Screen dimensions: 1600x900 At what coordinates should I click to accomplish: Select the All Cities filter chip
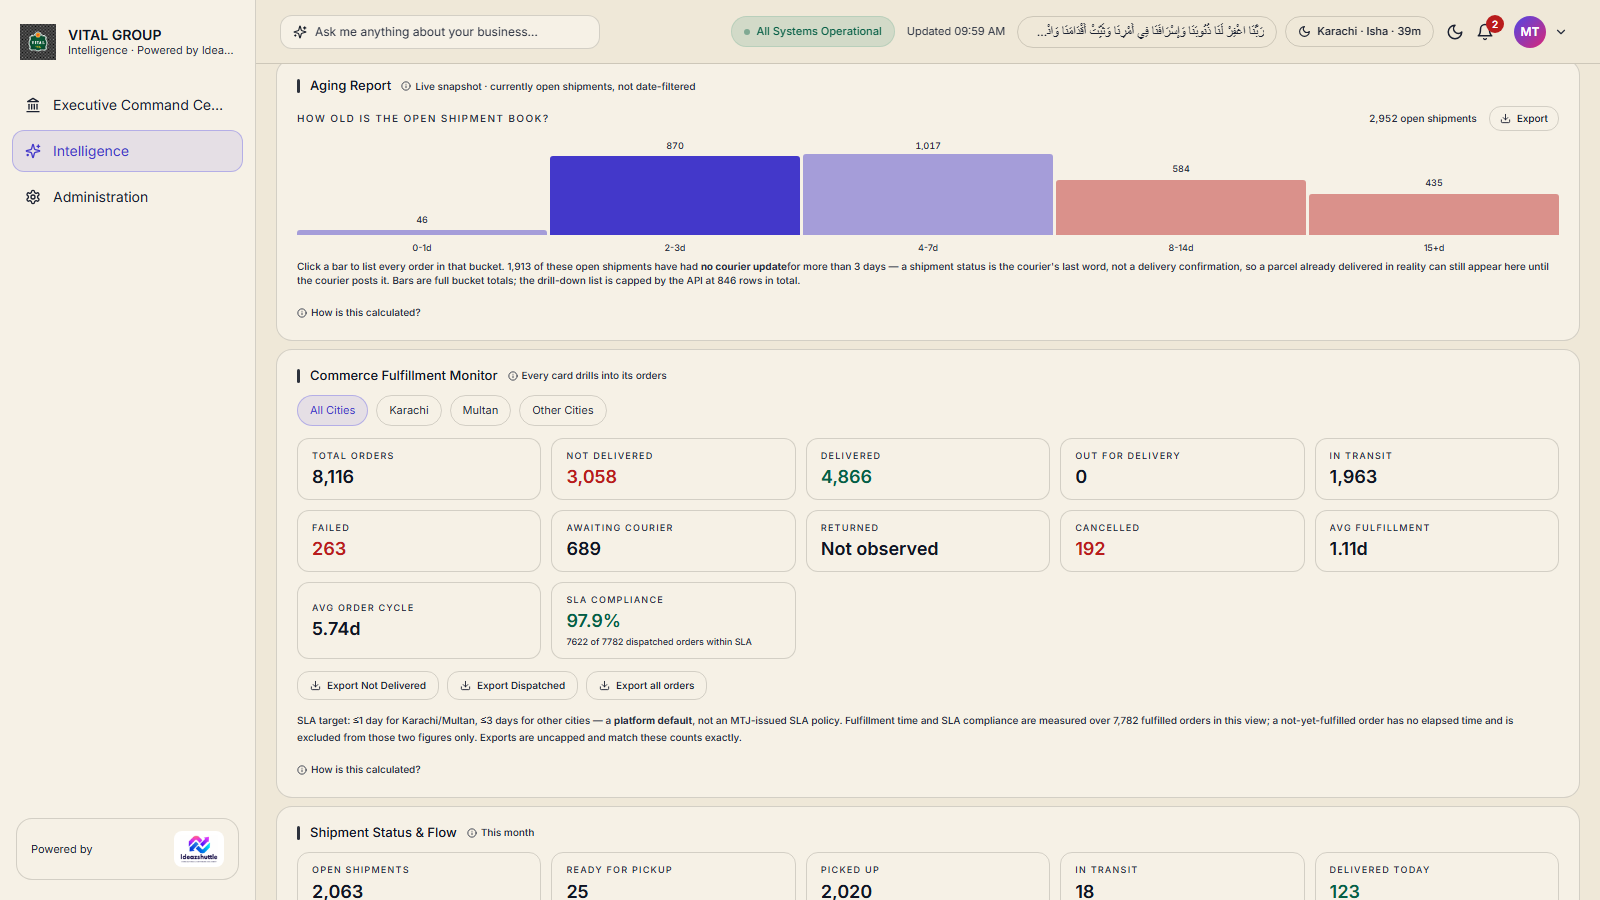[333, 410]
